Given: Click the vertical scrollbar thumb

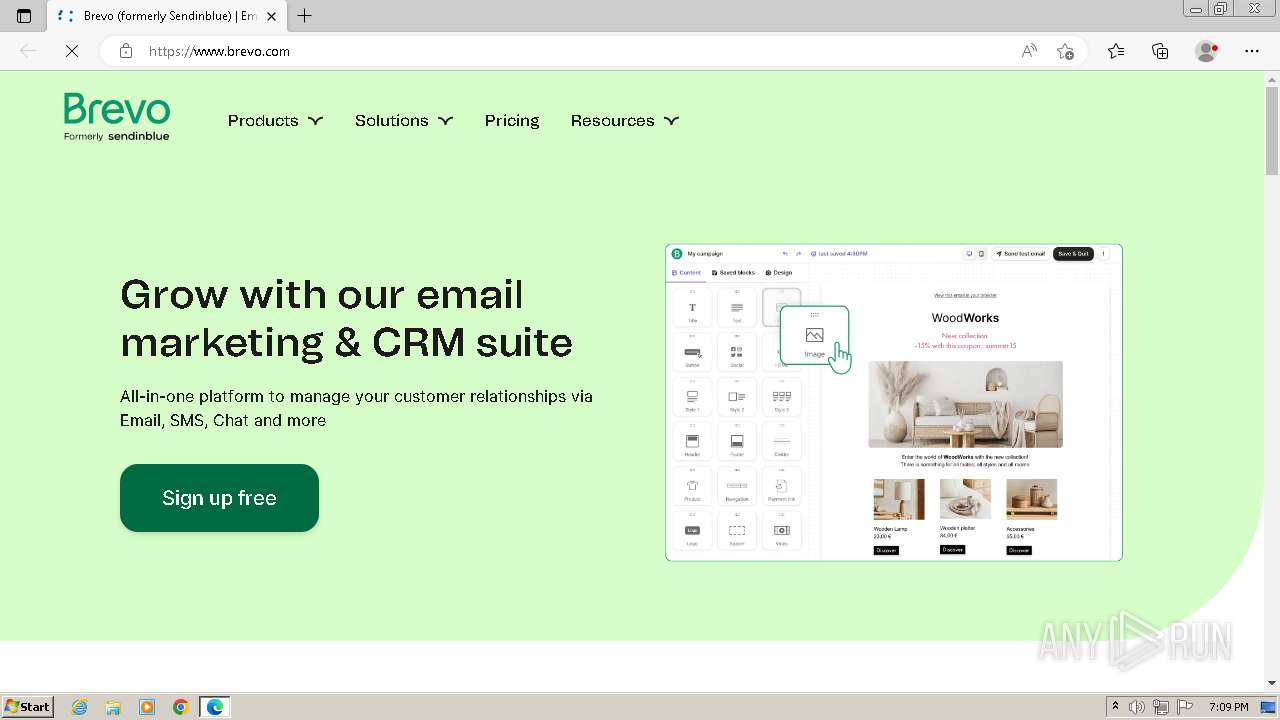Looking at the screenshot, I should [1272, 131].
